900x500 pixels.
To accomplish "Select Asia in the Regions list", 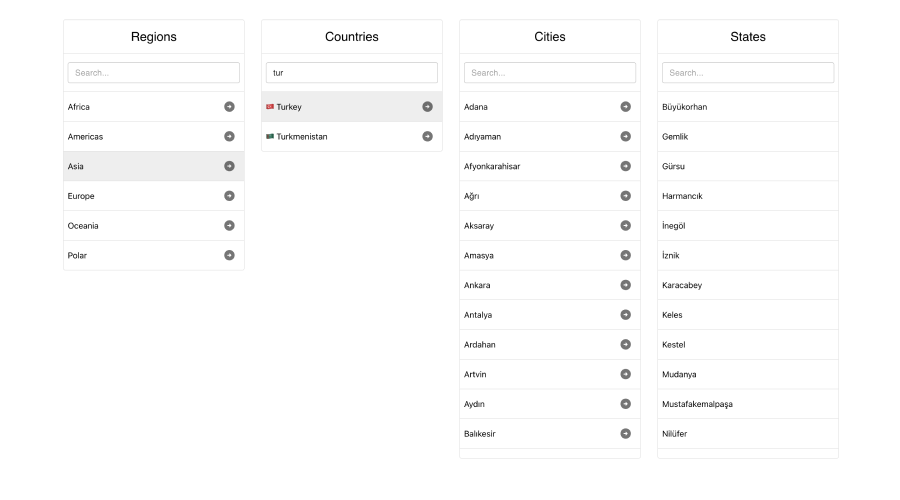I will point(76,166).
